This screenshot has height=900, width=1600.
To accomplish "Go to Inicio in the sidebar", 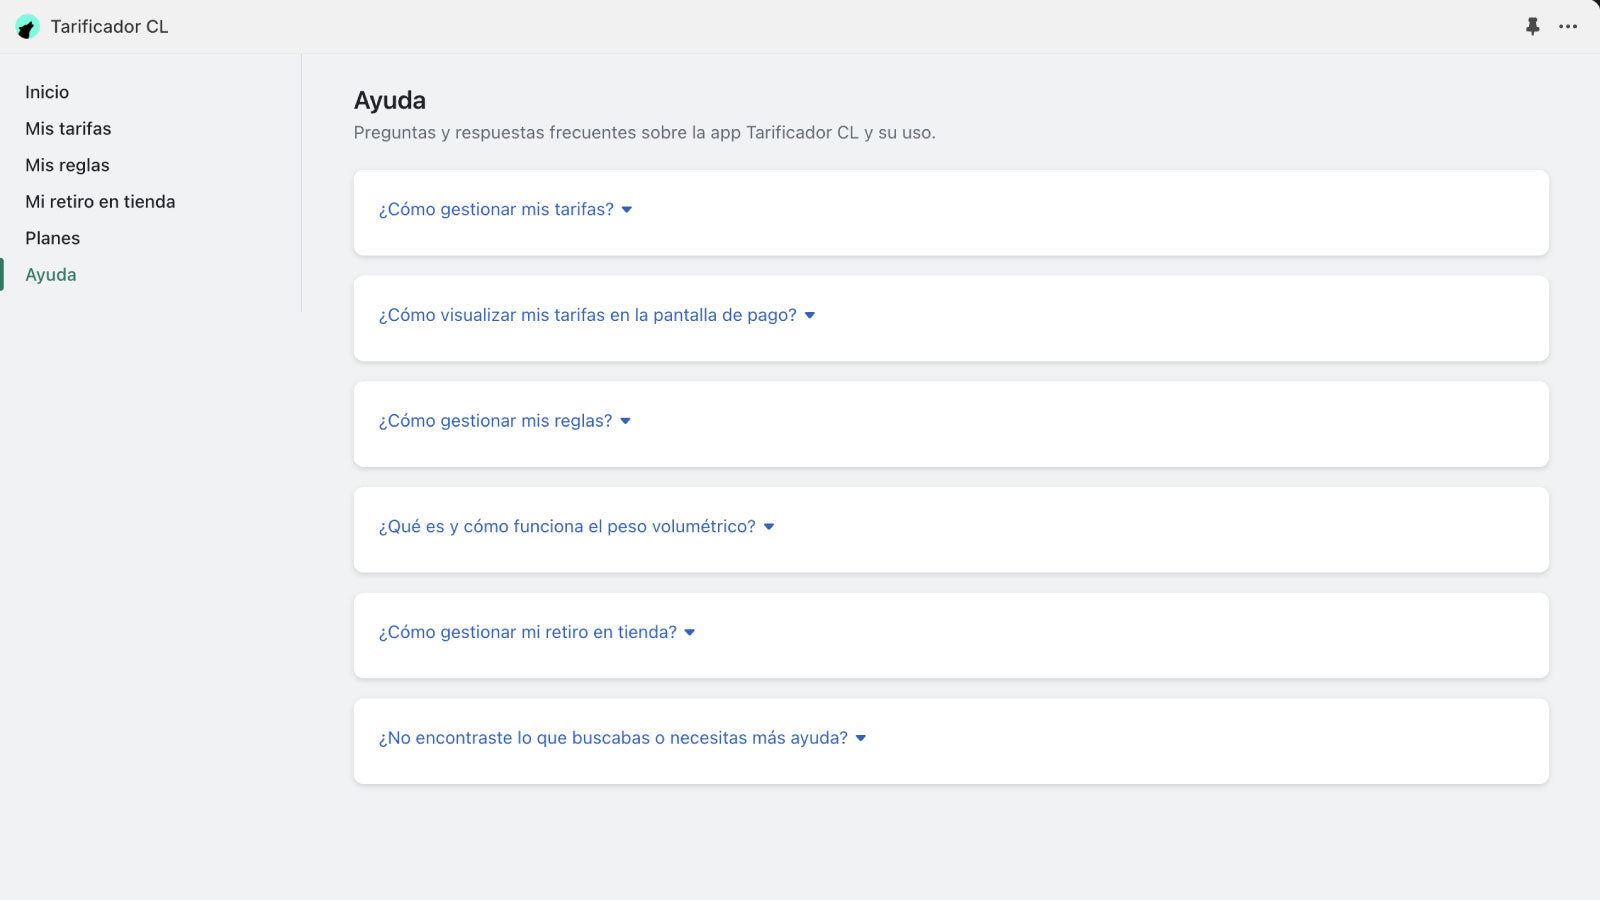I will coord(47,92).
